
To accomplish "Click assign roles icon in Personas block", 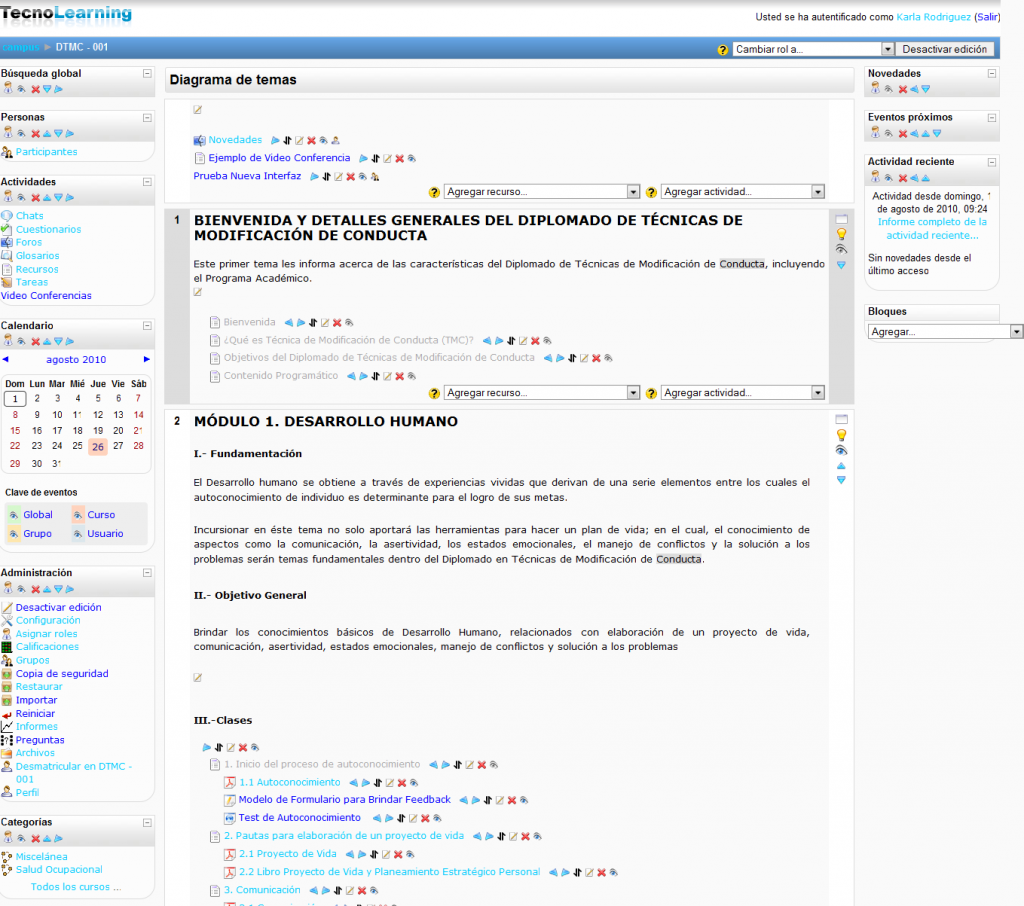I will point(7,133).
